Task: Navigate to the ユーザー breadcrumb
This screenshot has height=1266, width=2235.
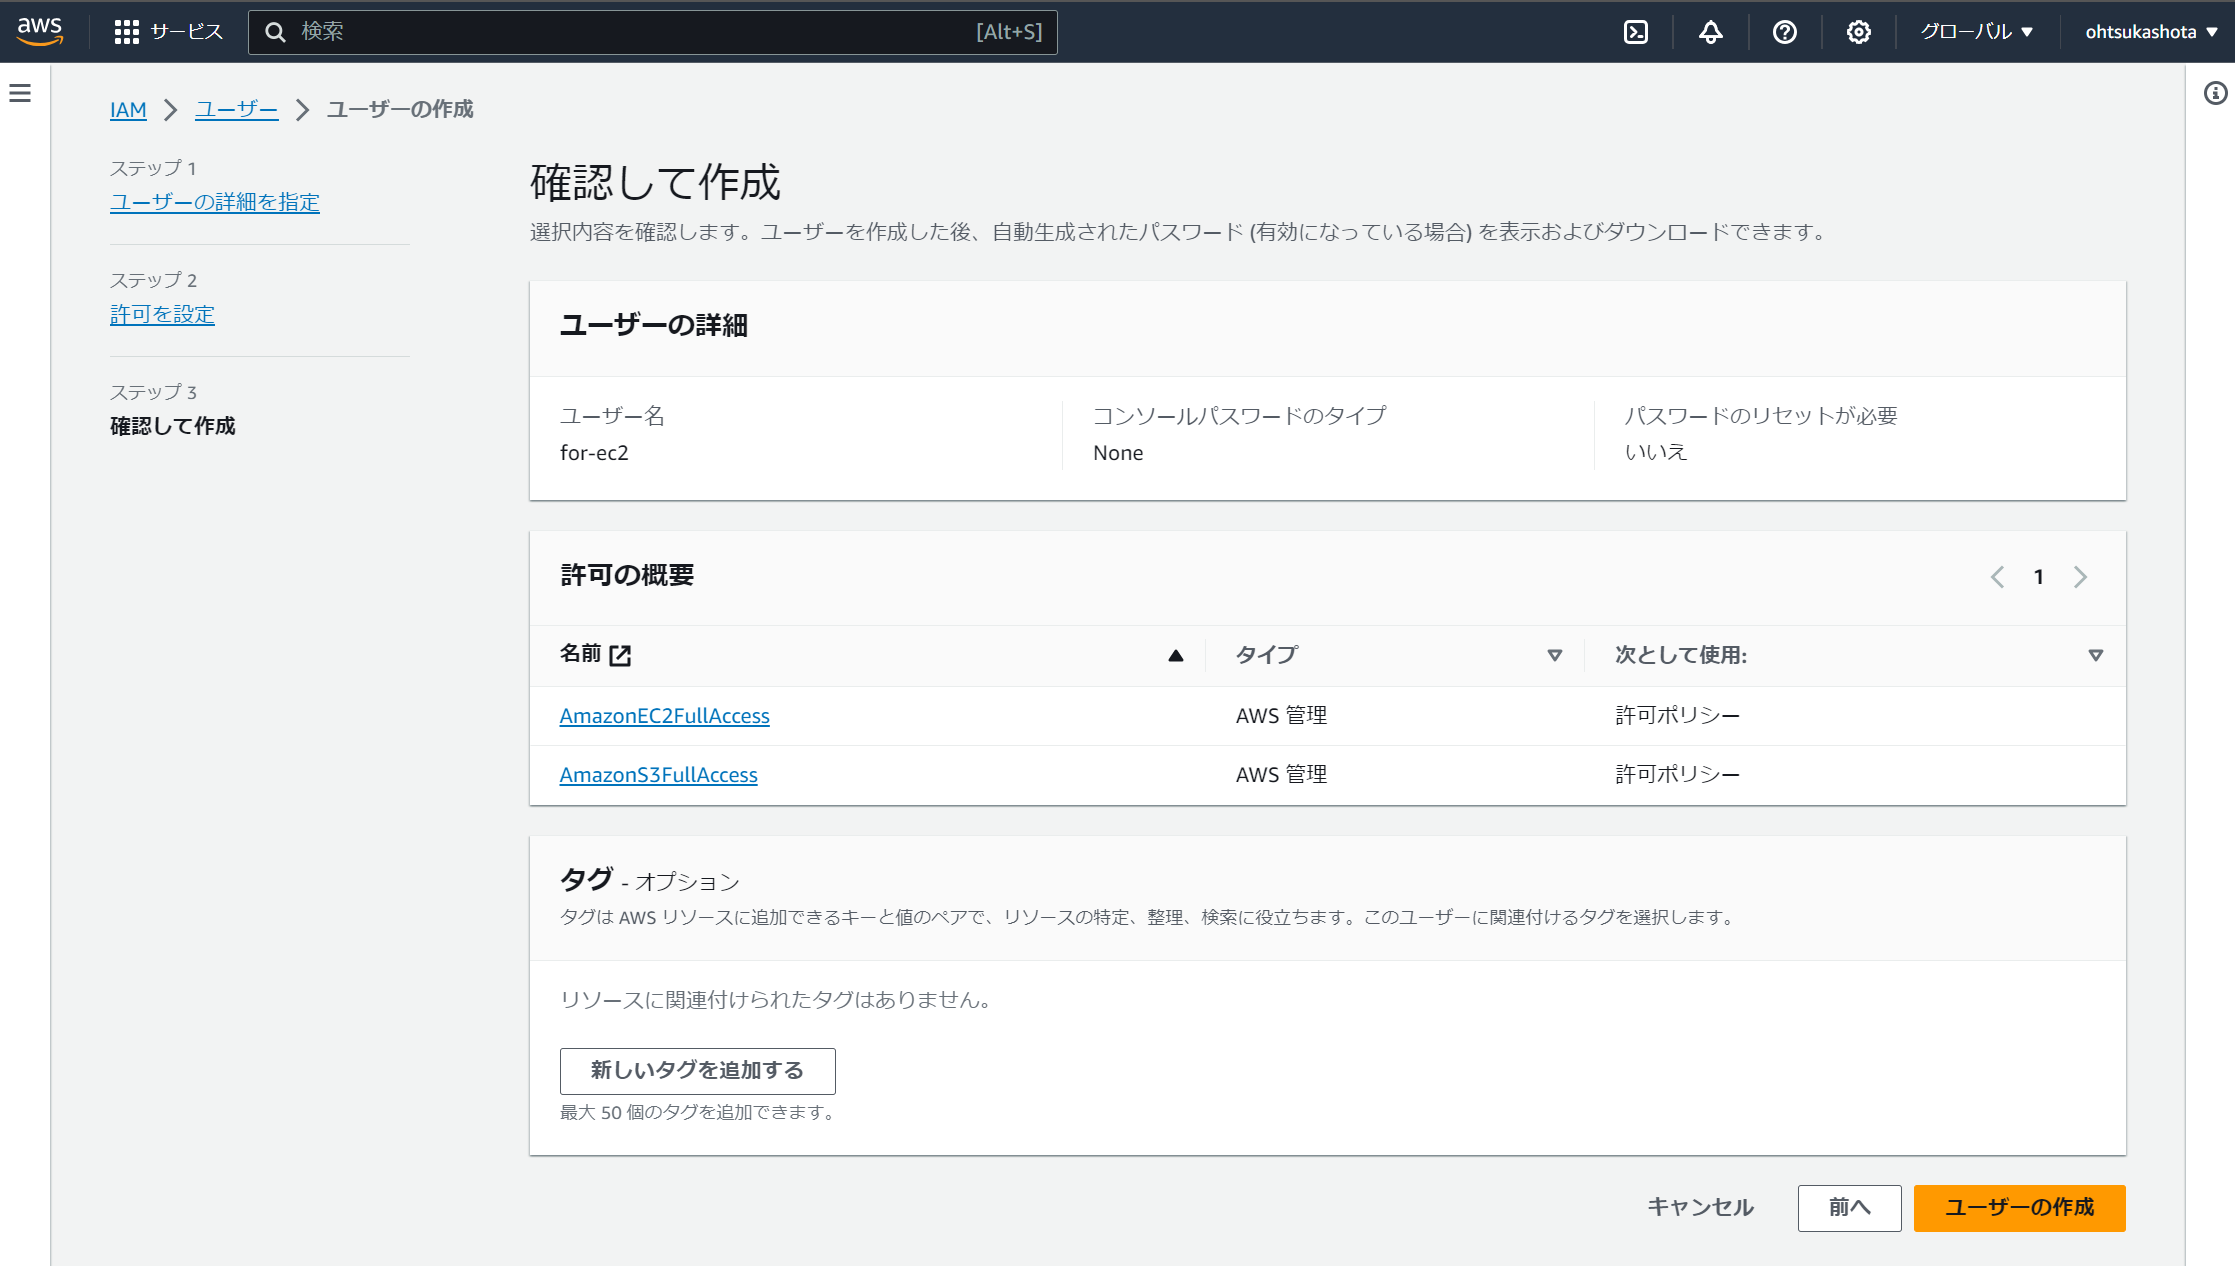Action: point(236,110)
